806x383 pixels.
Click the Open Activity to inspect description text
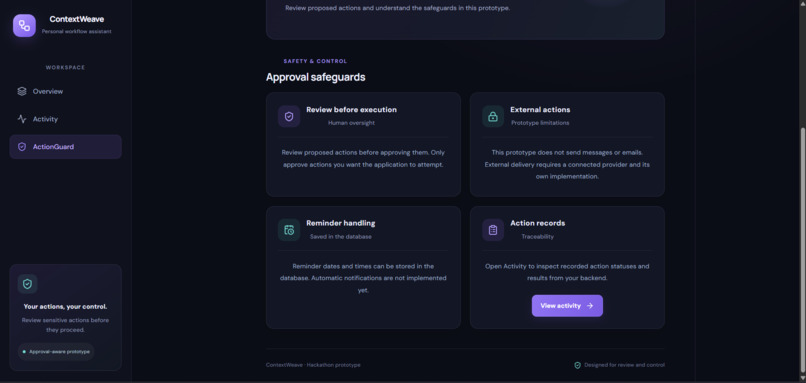(x=567, y=272)
